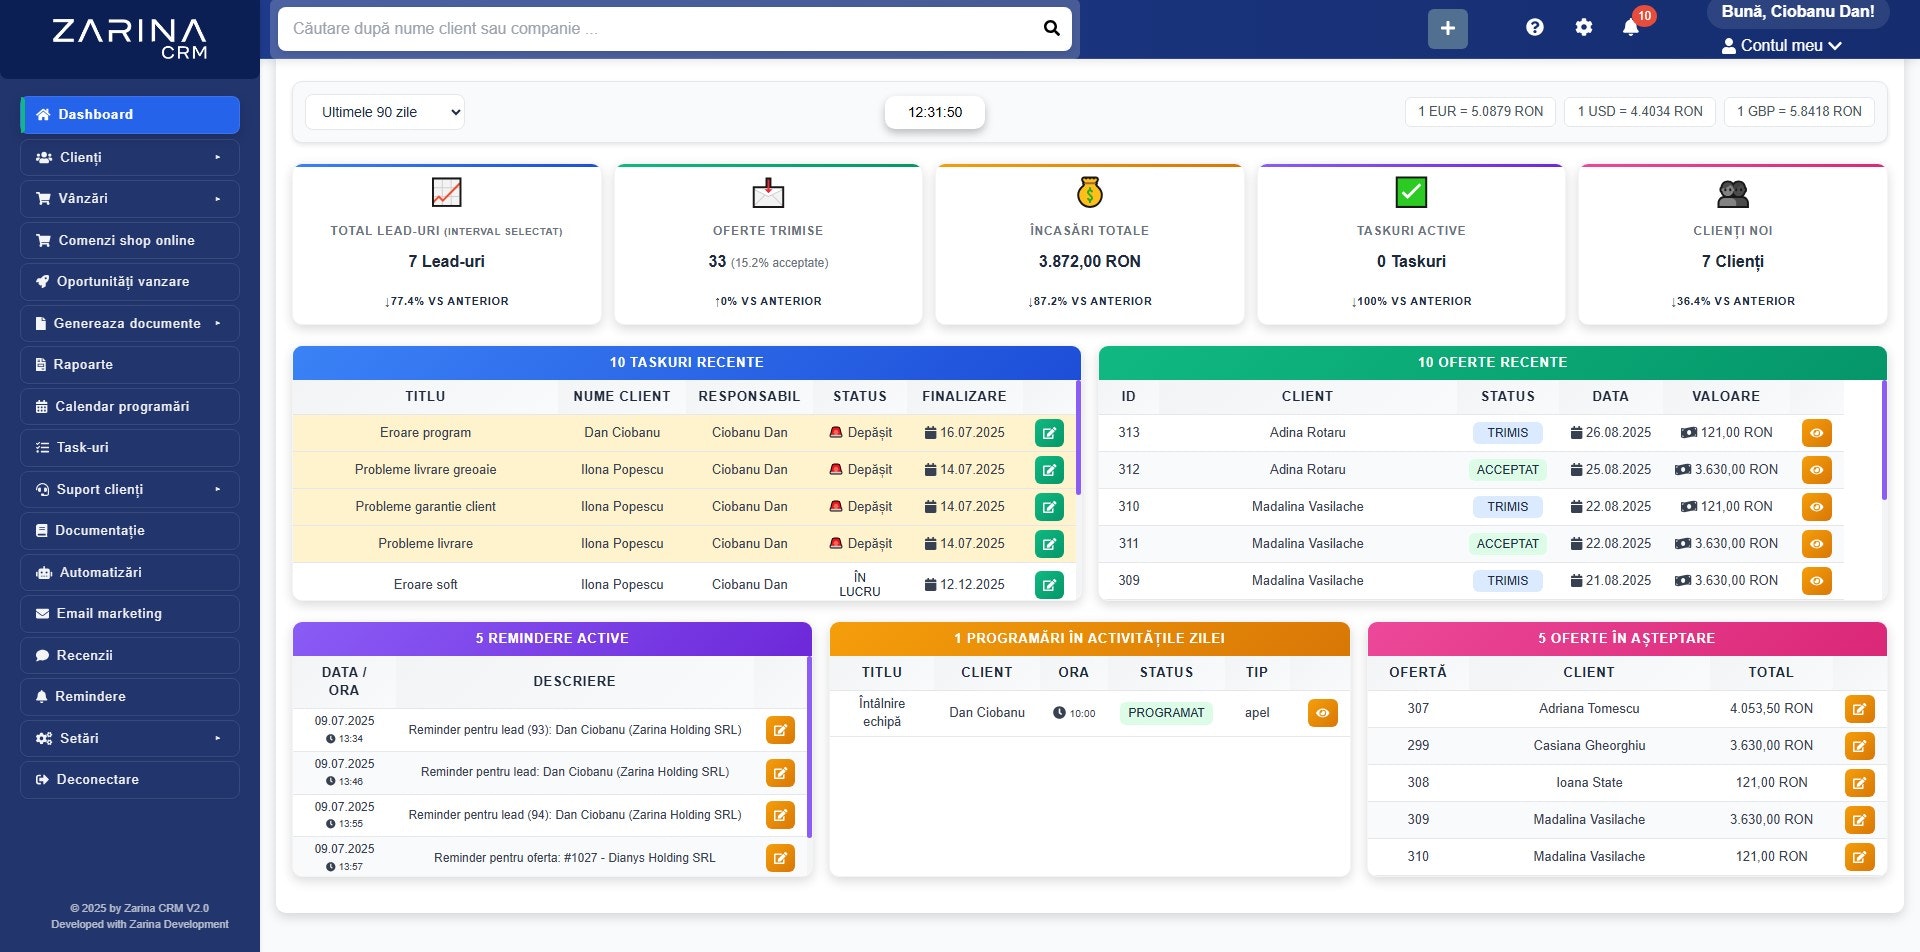Image resolution: width=1920 pixels, height=952 pixels.
Task: Open the search button with magnifying glass icon
Action: [1049, 28]
